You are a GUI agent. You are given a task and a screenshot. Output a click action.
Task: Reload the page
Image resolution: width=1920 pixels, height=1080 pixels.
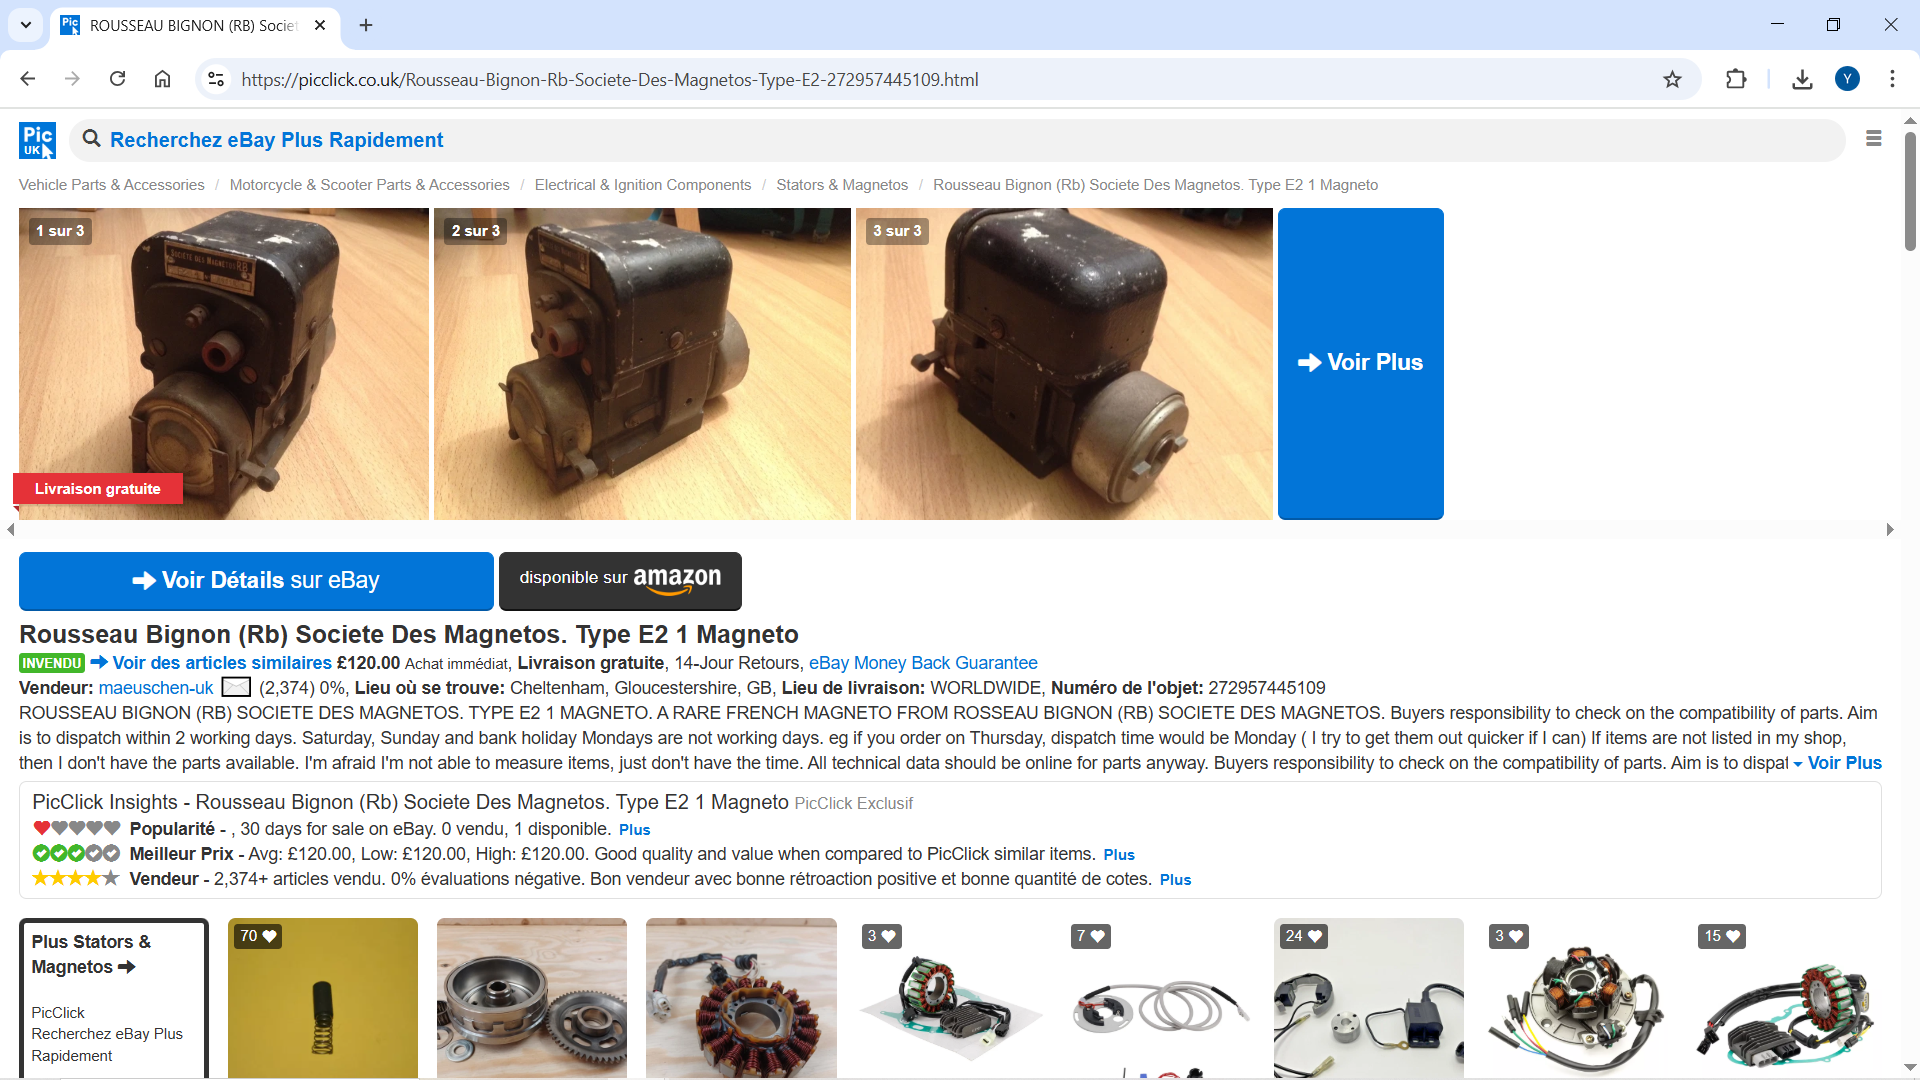coord(117,79)
